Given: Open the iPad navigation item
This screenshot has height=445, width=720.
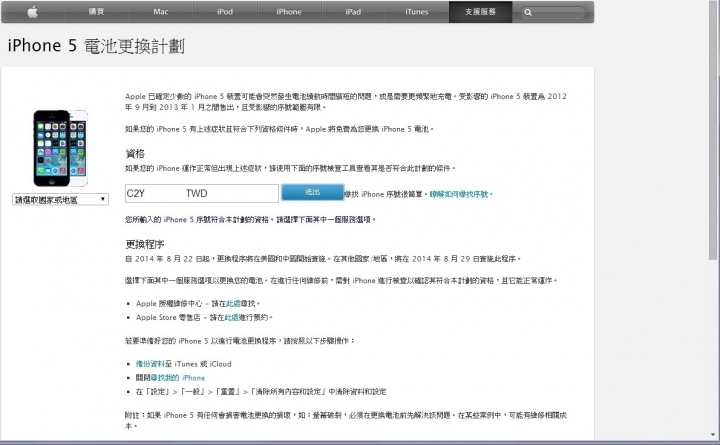Looking at the screenshot, I should point(353,12).
